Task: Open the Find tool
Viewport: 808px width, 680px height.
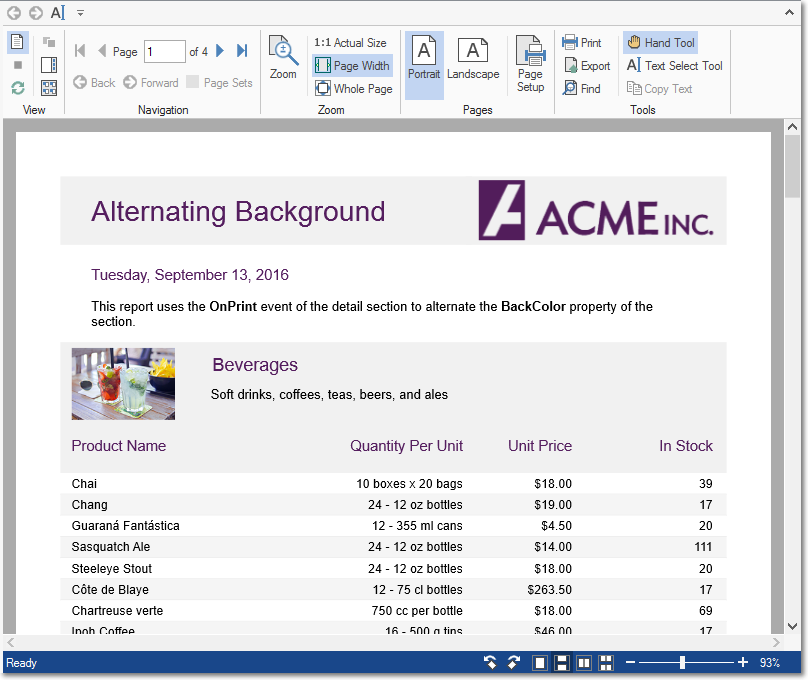Action: tap(582, 89)
